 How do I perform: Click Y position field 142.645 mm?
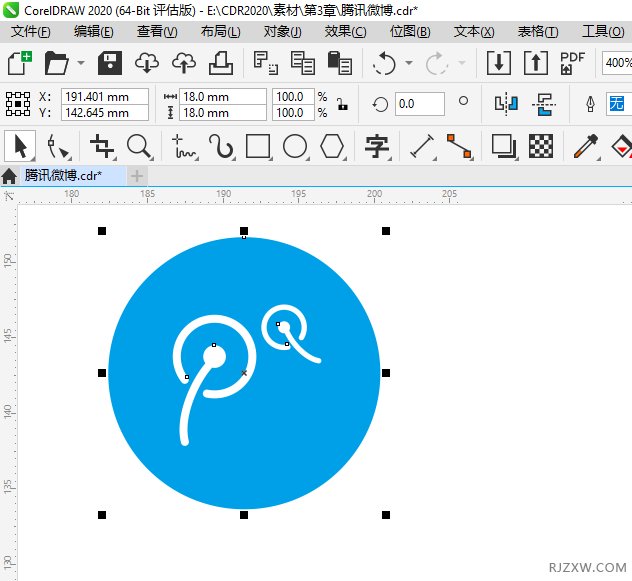(105, 113)
